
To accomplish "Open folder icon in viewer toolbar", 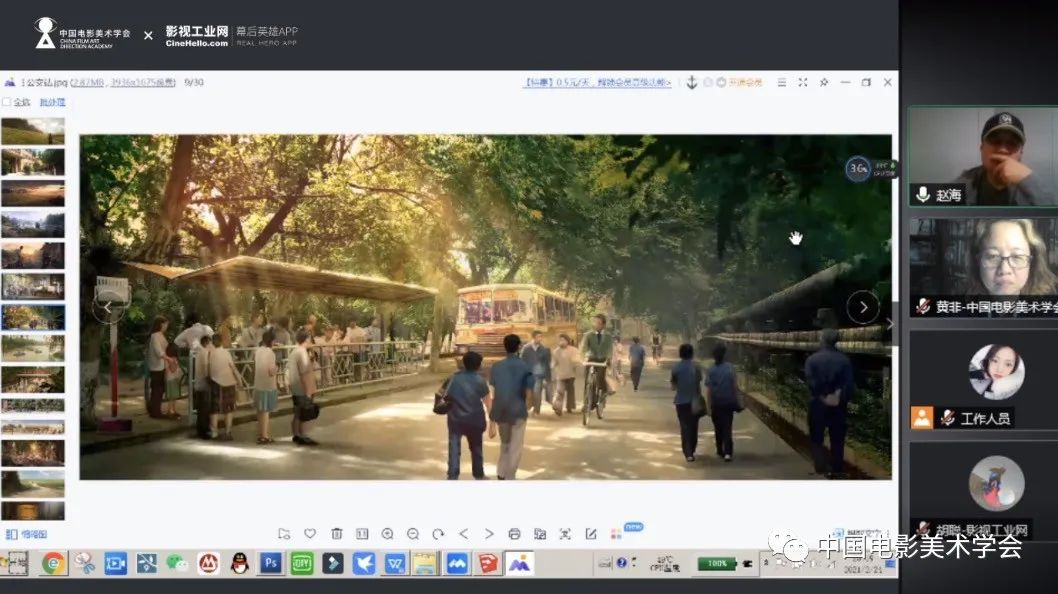I will (x=284, y=534).
